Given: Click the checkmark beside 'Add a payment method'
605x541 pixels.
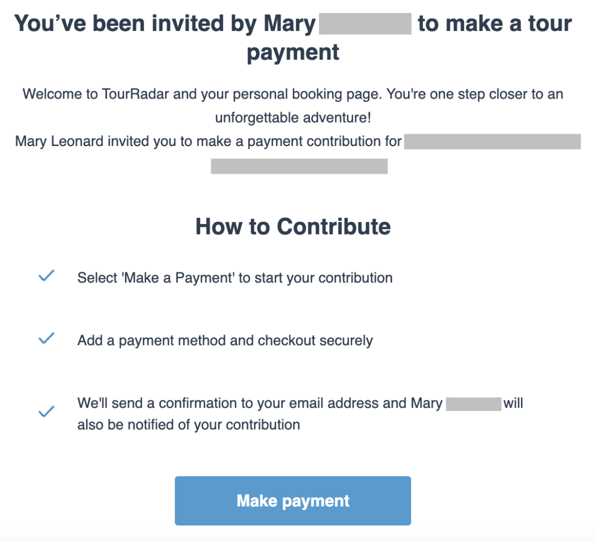Looking at the screenshot, I should coord(46,338).
